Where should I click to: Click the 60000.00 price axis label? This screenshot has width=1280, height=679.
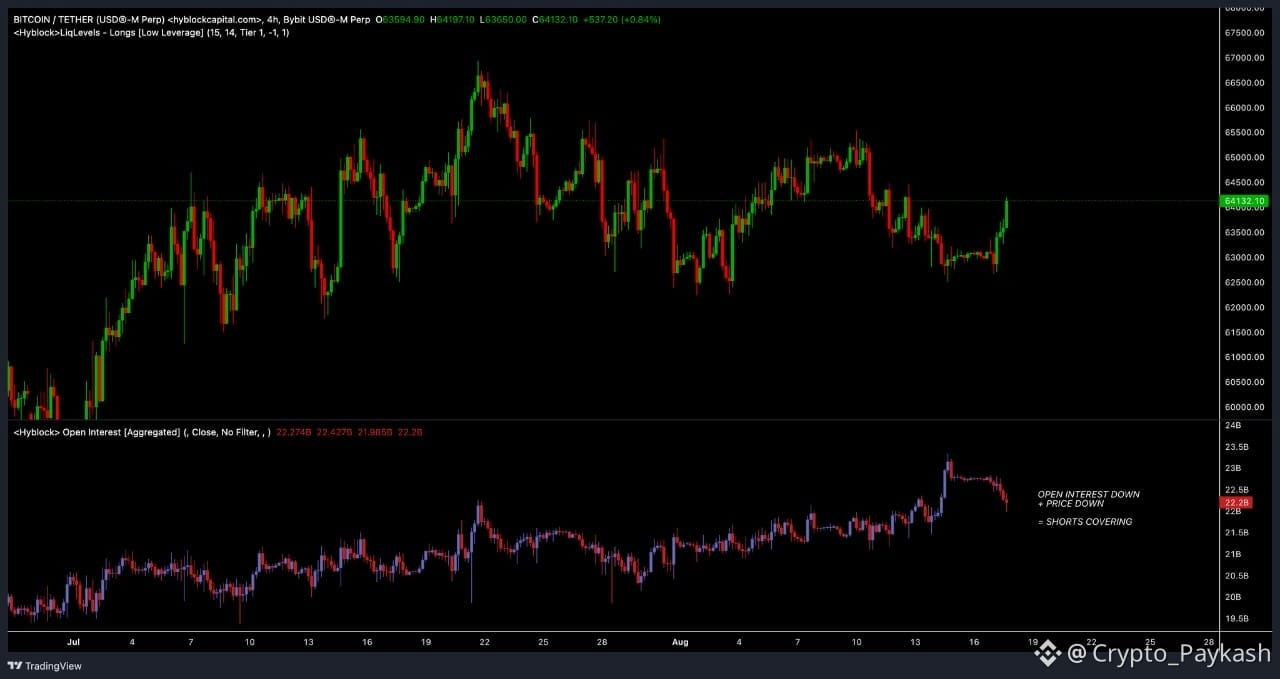tap(1245, 407)
